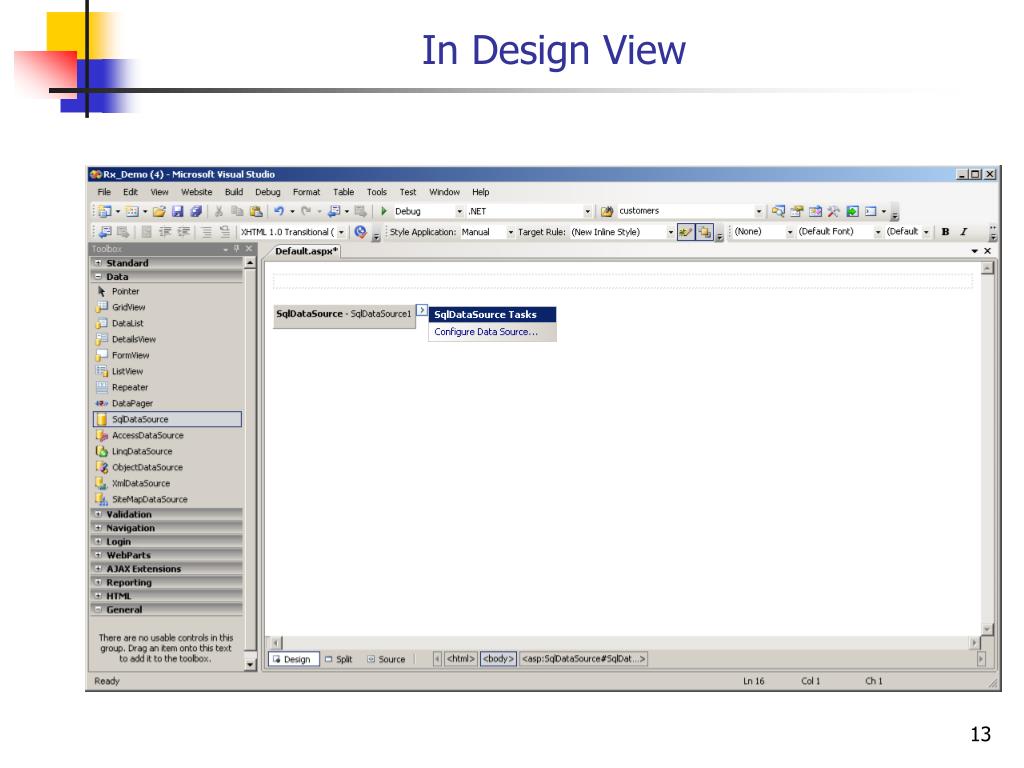This screenshot has width=1024, height=768.
Task: Open the (Default Font) dropdown
Action: tap(877, 232)
